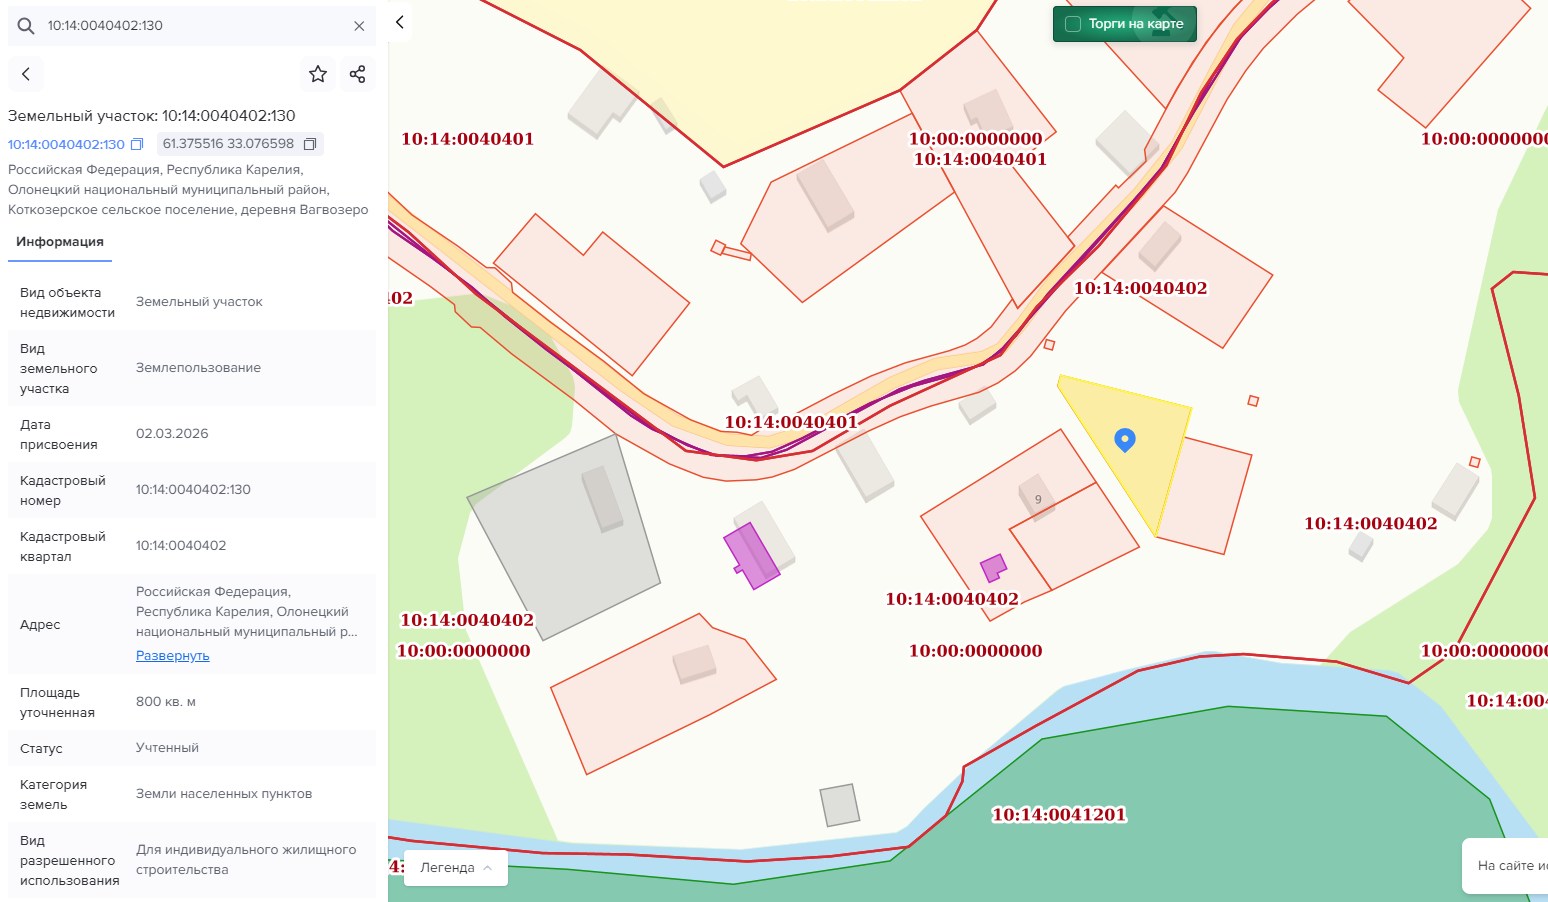Click the Кадастровый квартал value 10:14:0040402
Screen dimensions: 1548x902
(181, 546)
